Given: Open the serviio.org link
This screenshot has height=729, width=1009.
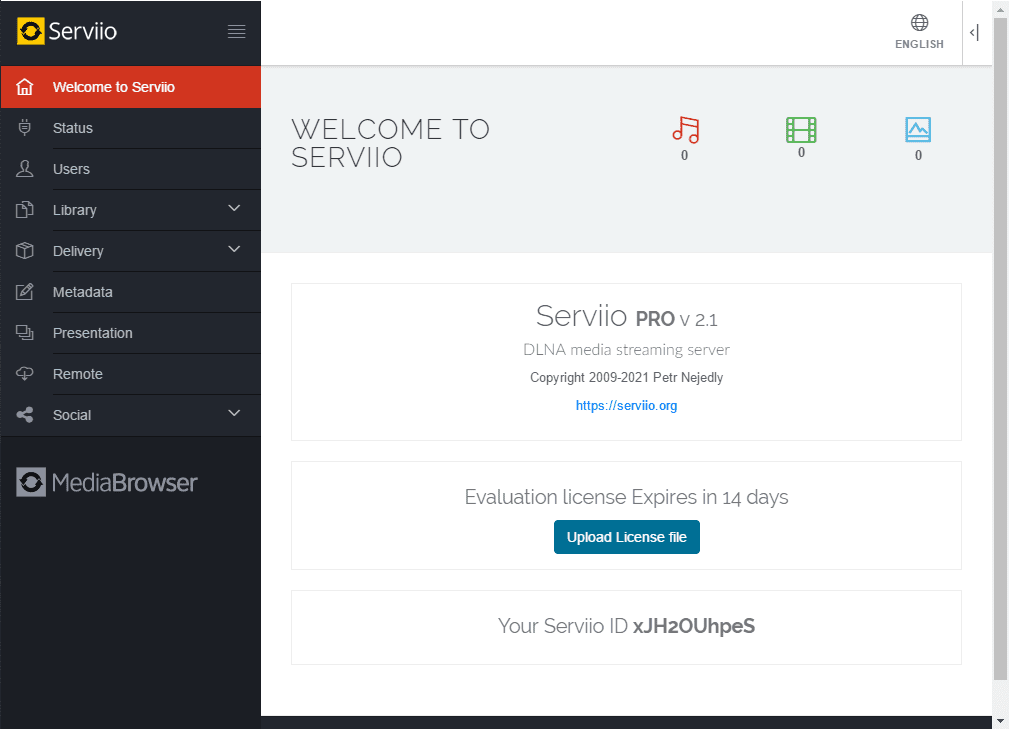Looking at the screenshot, I should 626,406.
